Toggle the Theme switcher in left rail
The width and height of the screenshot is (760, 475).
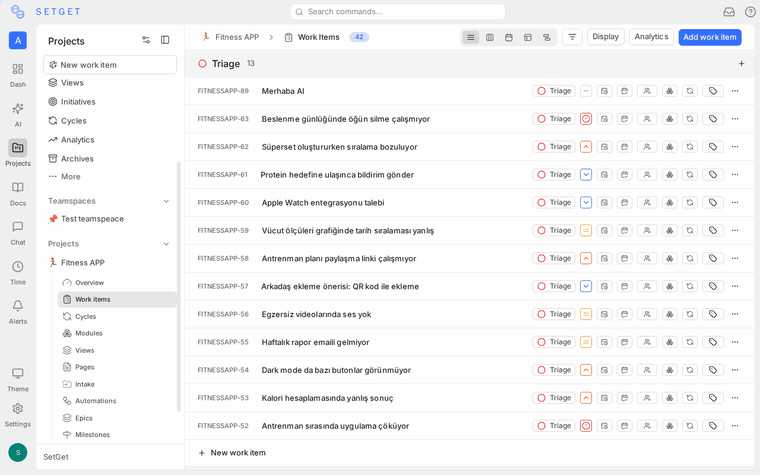(17, 380)
